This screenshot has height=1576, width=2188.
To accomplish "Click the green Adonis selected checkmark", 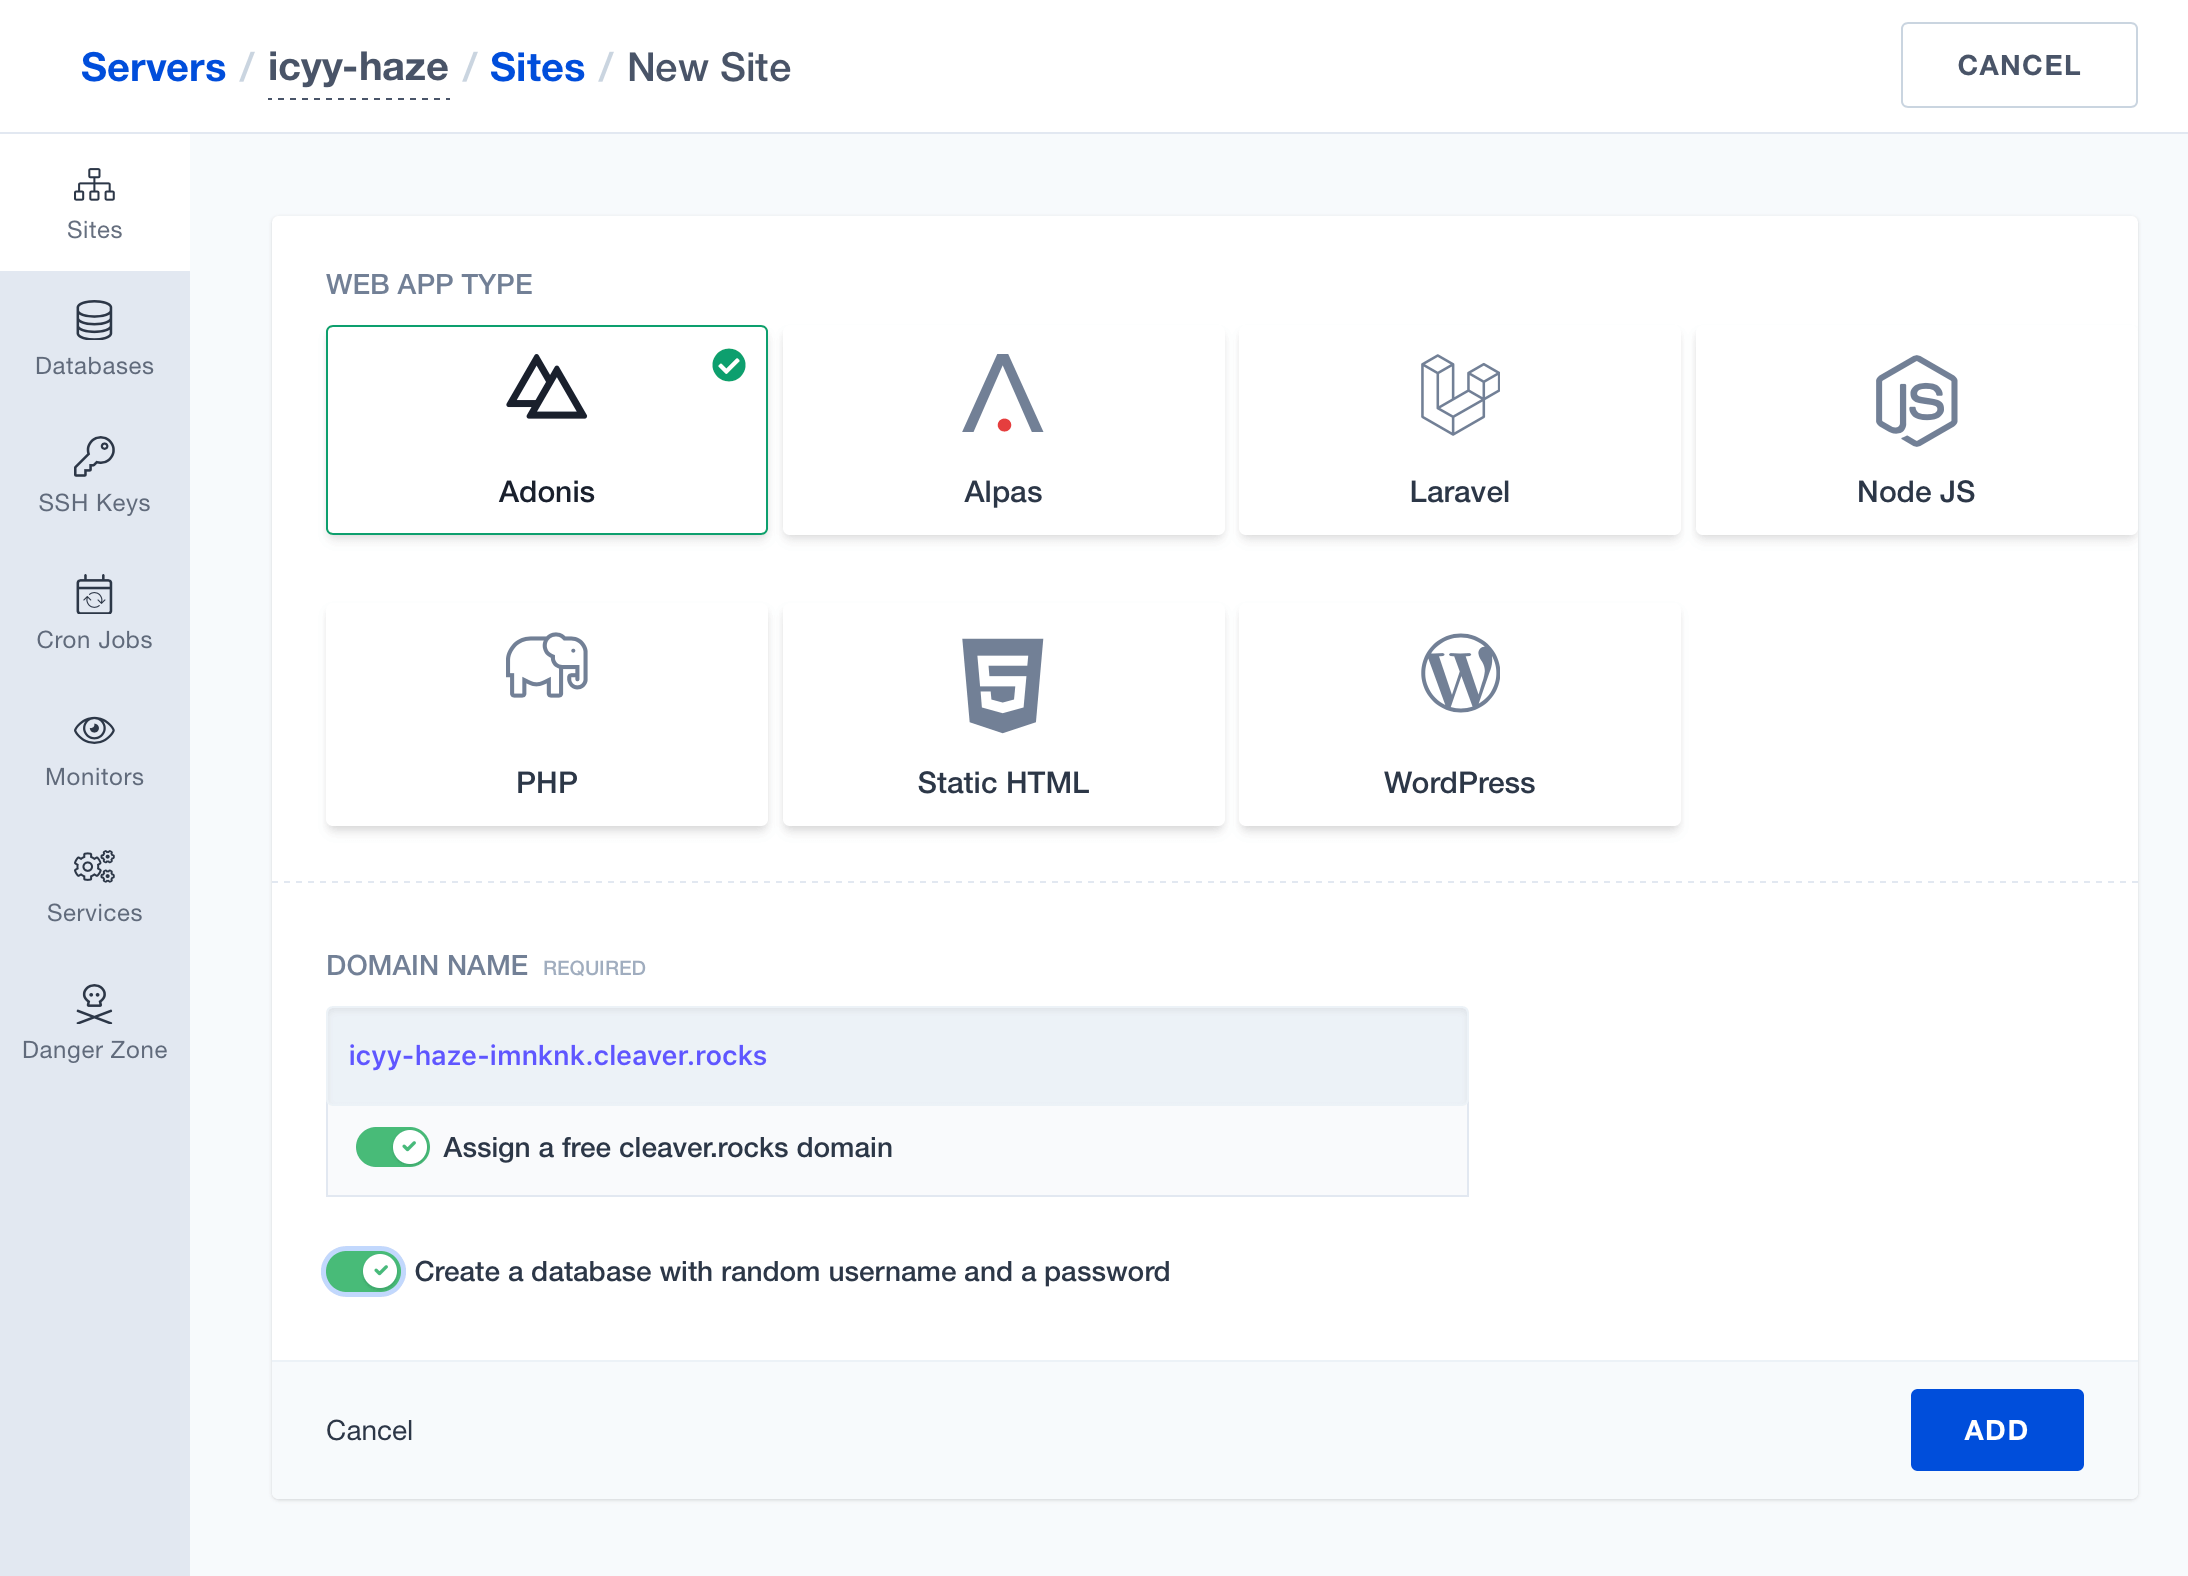I will click(729, 365).
